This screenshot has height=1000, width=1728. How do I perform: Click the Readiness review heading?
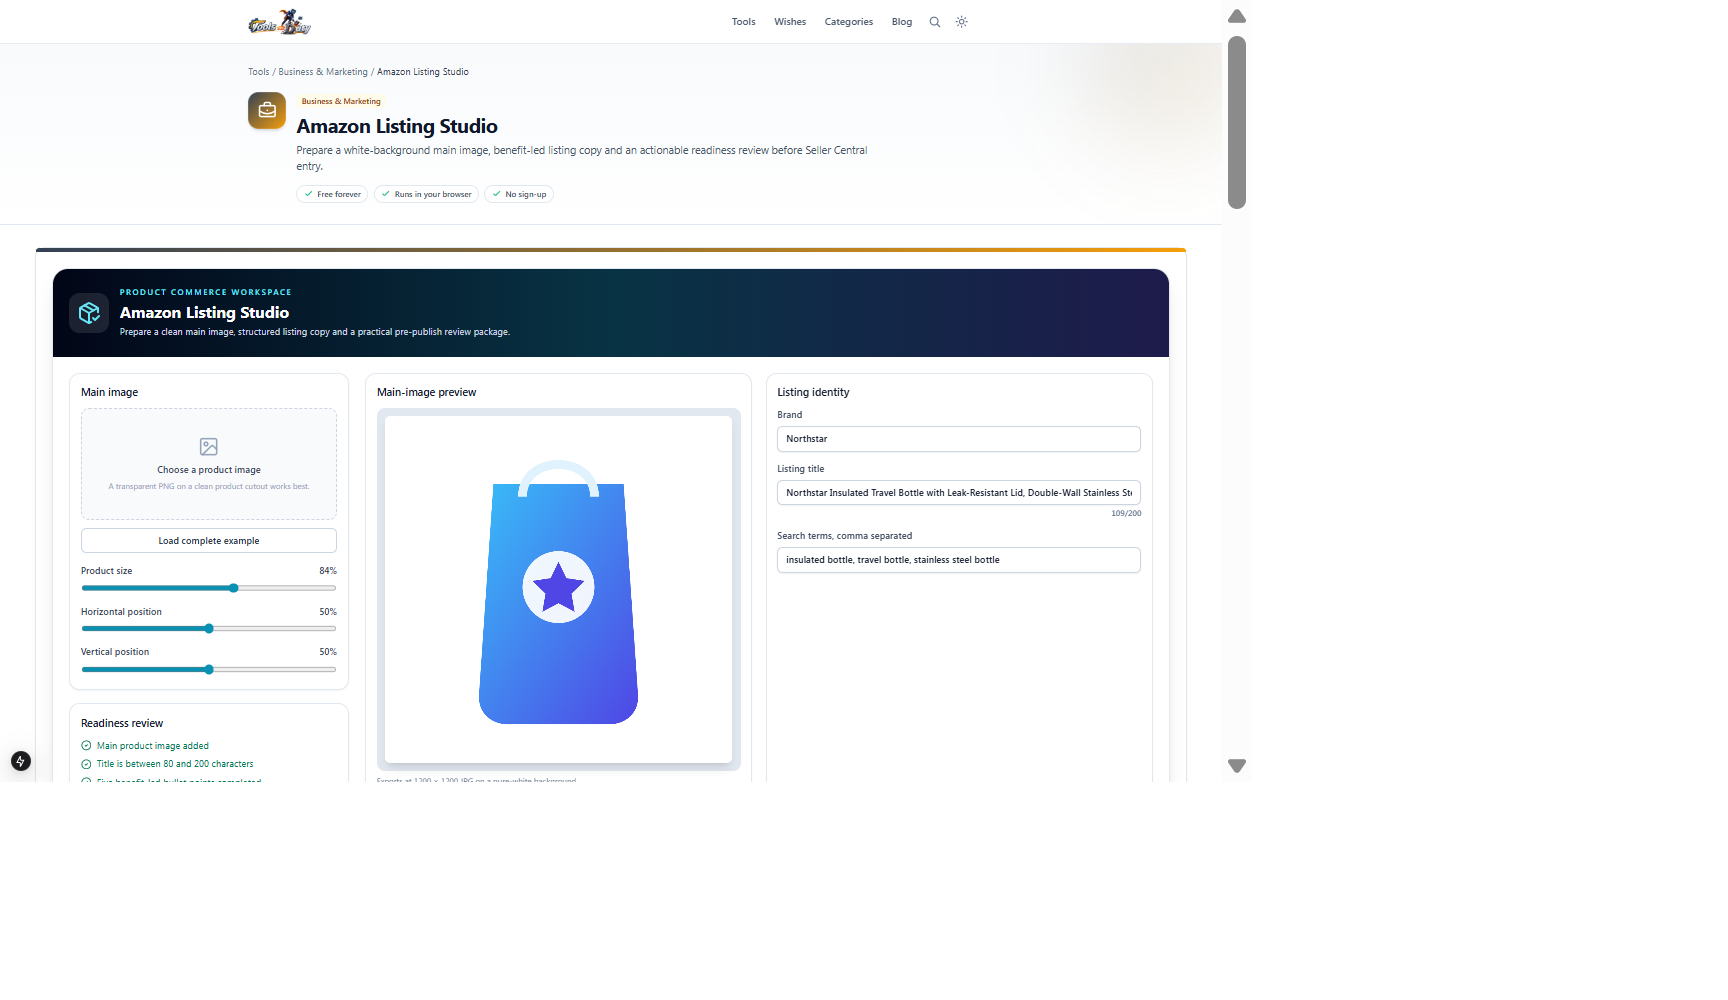(x=122, y=723)
